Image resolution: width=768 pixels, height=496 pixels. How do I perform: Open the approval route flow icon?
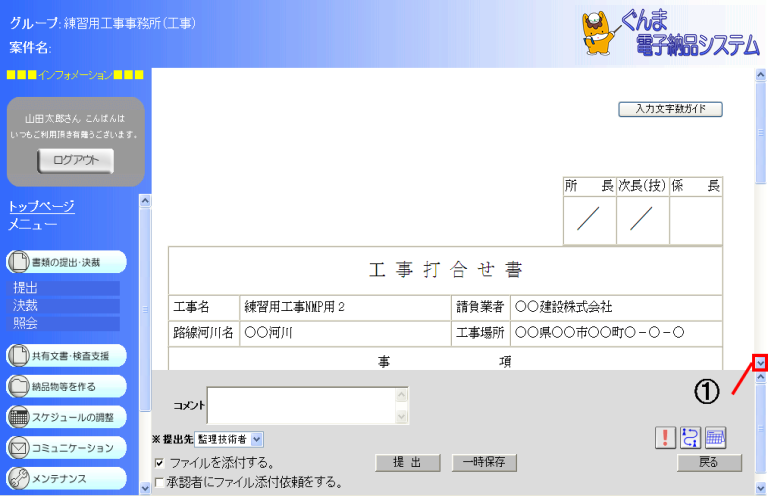690,437
